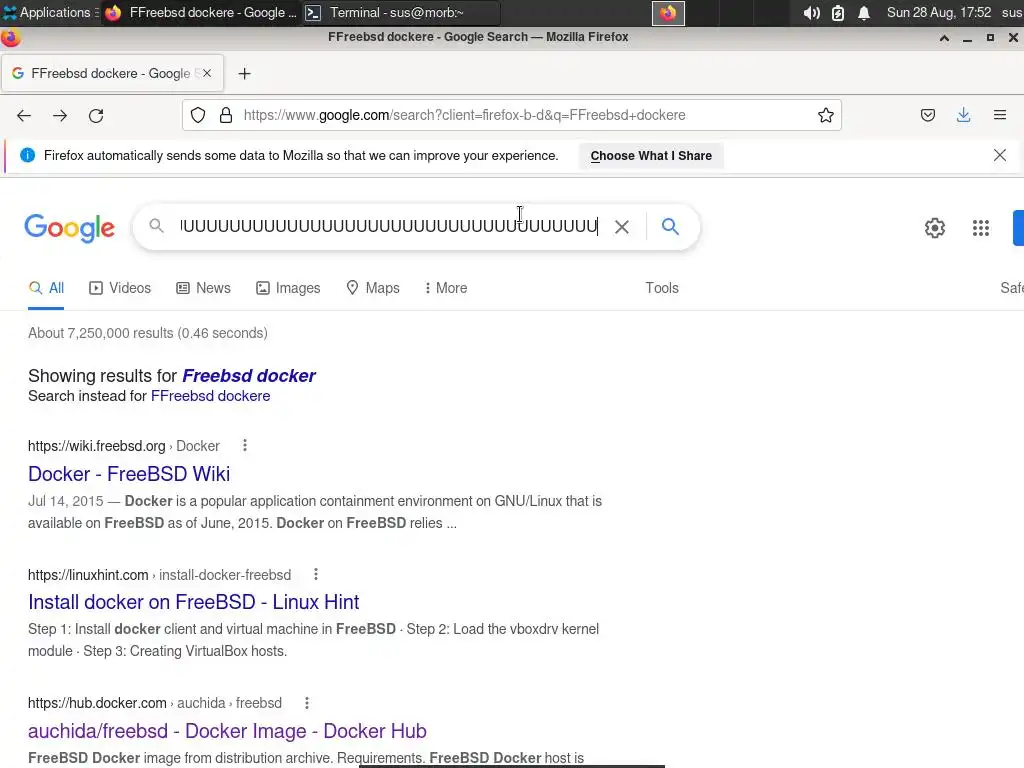This screenshot has width=1024, height=768.
Task: Open corrected Freebsd docker suggestion link
Action: click(249, 376)
